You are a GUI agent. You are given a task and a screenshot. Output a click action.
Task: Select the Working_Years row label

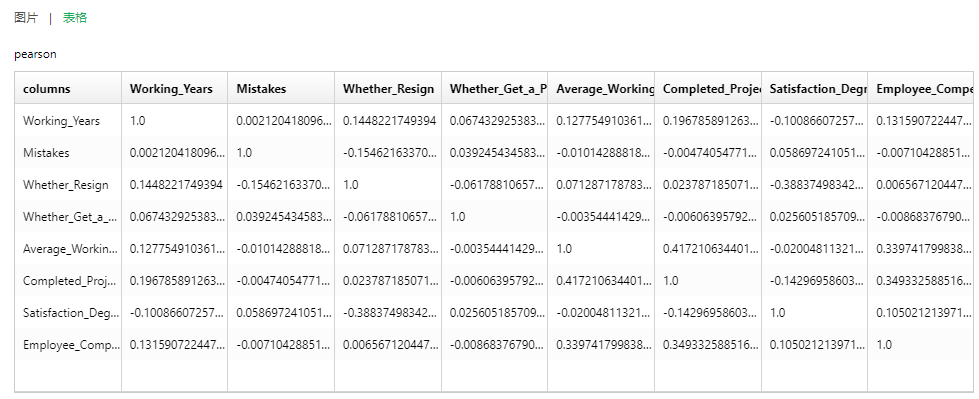[x=61, y=121]
